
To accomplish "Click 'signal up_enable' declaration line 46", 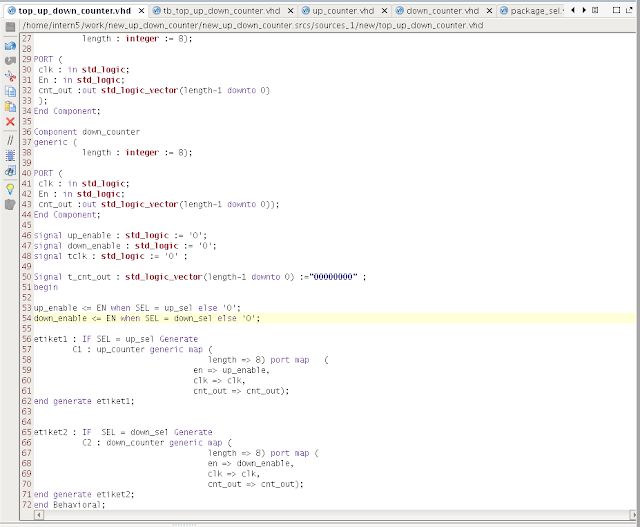I will click(120, 236).
